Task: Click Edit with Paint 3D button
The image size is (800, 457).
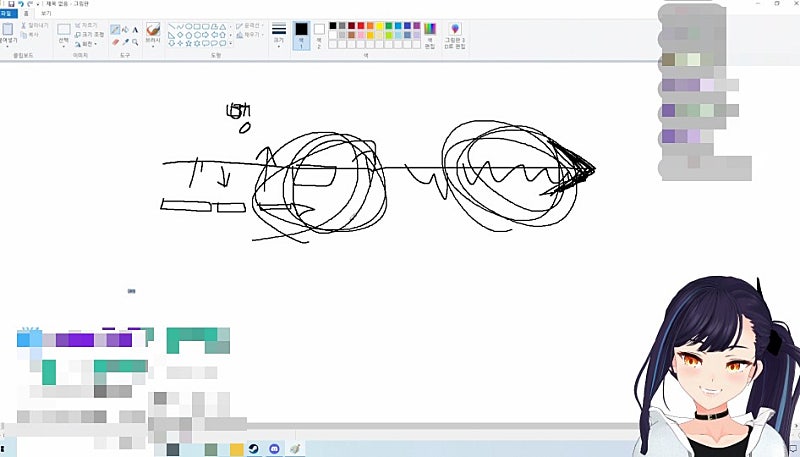Action: (456, 35)
